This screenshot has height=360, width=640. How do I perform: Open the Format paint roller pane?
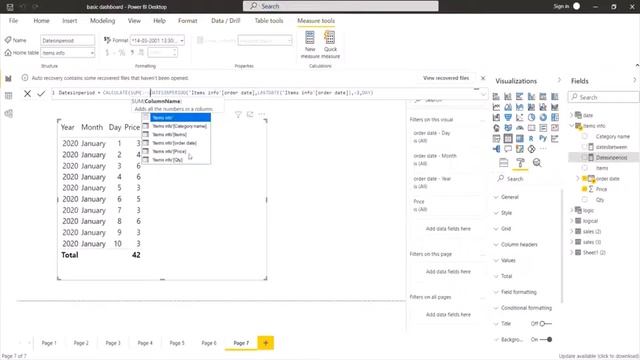pyautogui.click(x=520, y=163)
